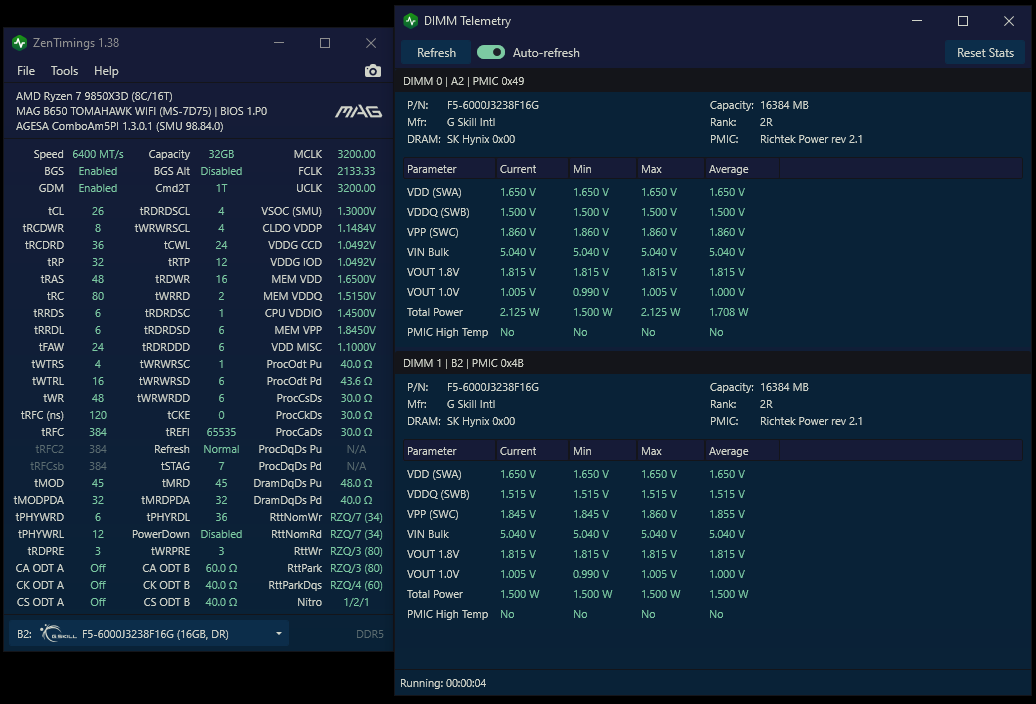
Task: Click the FCLK value 2133.33
Action: tap(356, 171)
